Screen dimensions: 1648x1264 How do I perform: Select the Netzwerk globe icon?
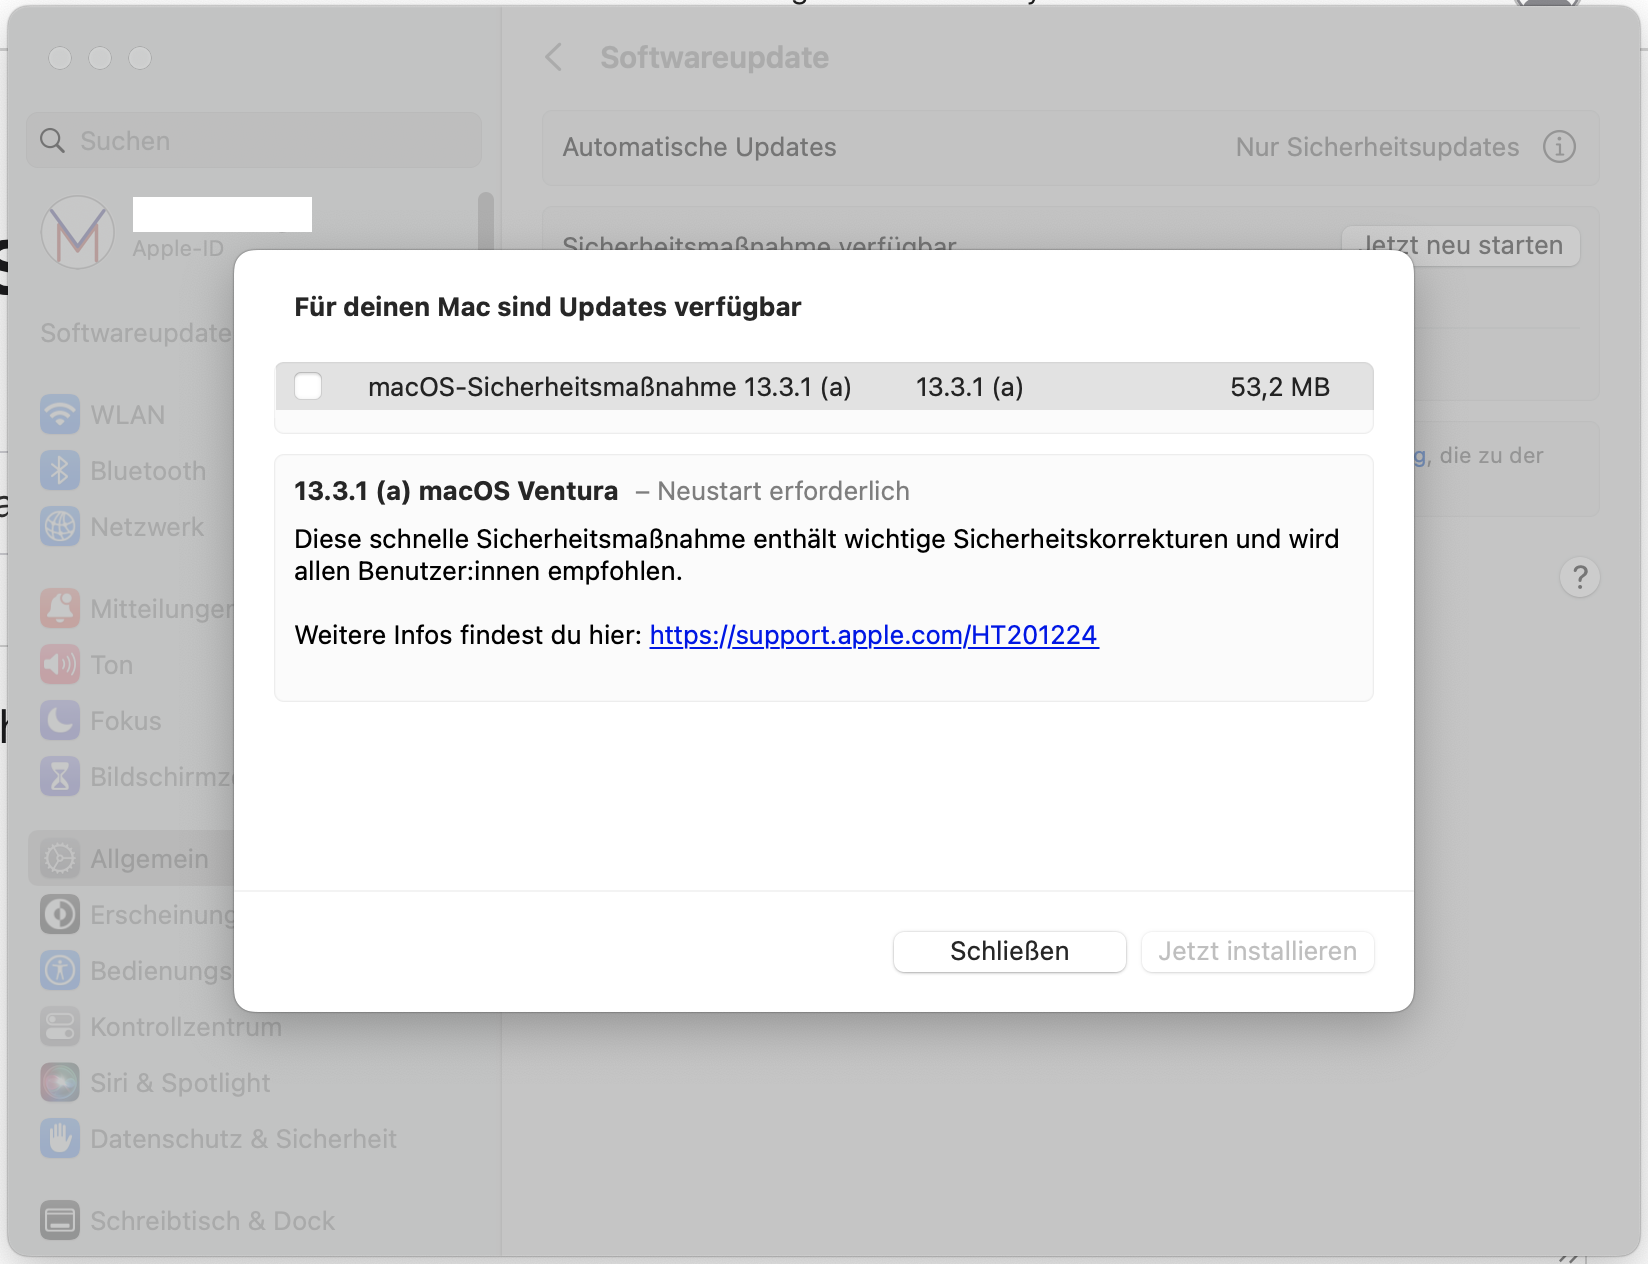tap(60, 526)
